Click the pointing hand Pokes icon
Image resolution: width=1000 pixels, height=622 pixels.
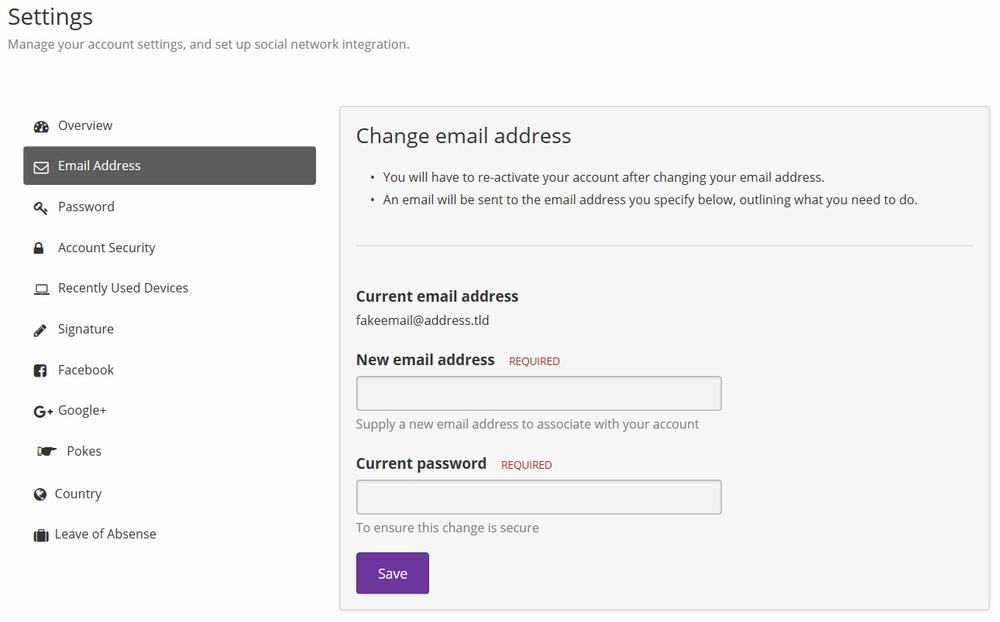click(x=46, y=452)
